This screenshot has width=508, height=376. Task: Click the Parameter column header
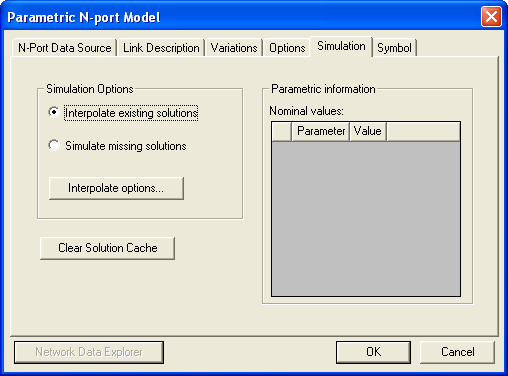tap(321, 131)
